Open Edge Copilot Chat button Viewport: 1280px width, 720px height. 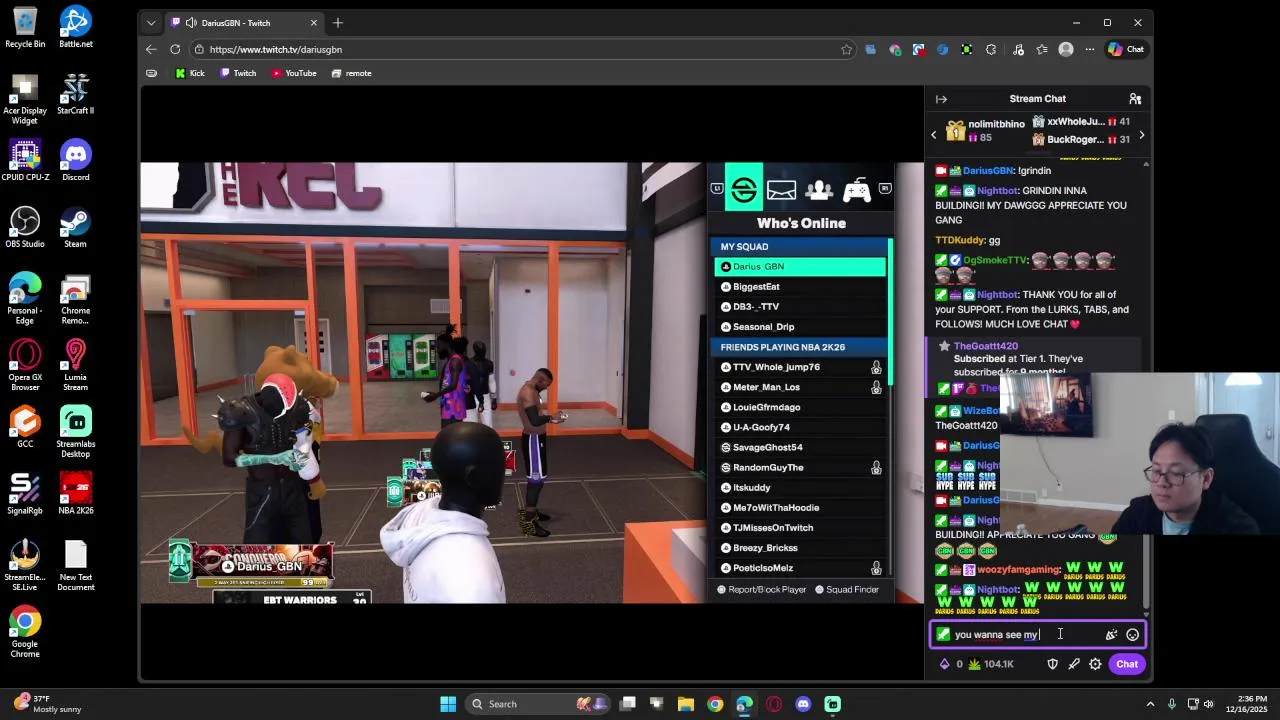click(1126, 49)
